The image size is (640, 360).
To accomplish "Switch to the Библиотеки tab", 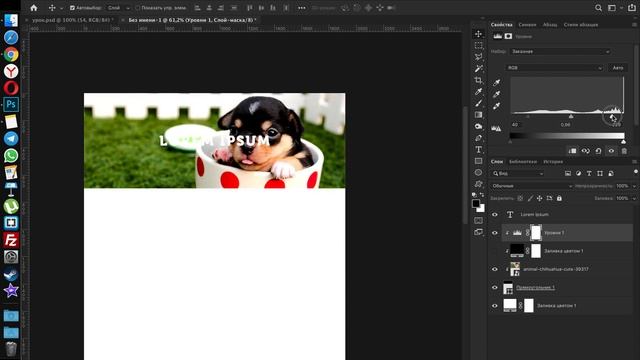I will [x=523, y=162].
